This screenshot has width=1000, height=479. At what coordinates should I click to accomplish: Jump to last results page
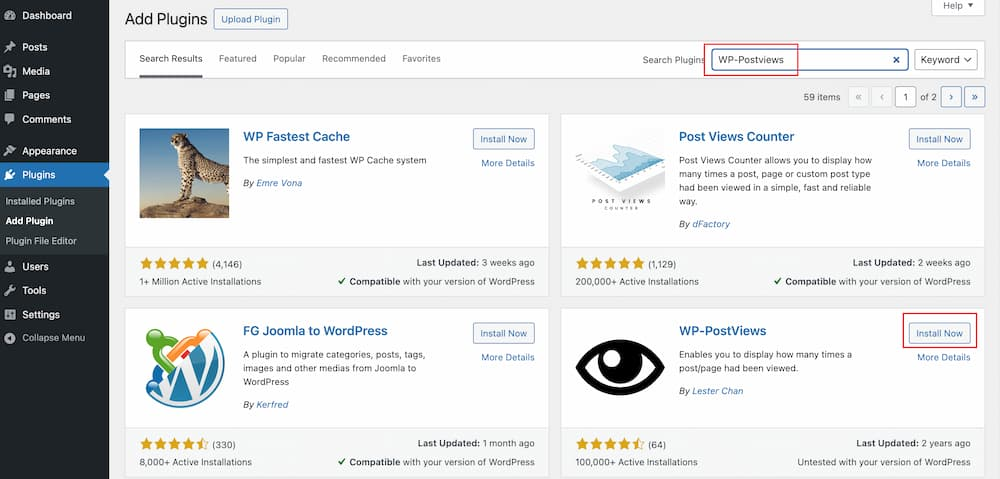click(974, 97)
